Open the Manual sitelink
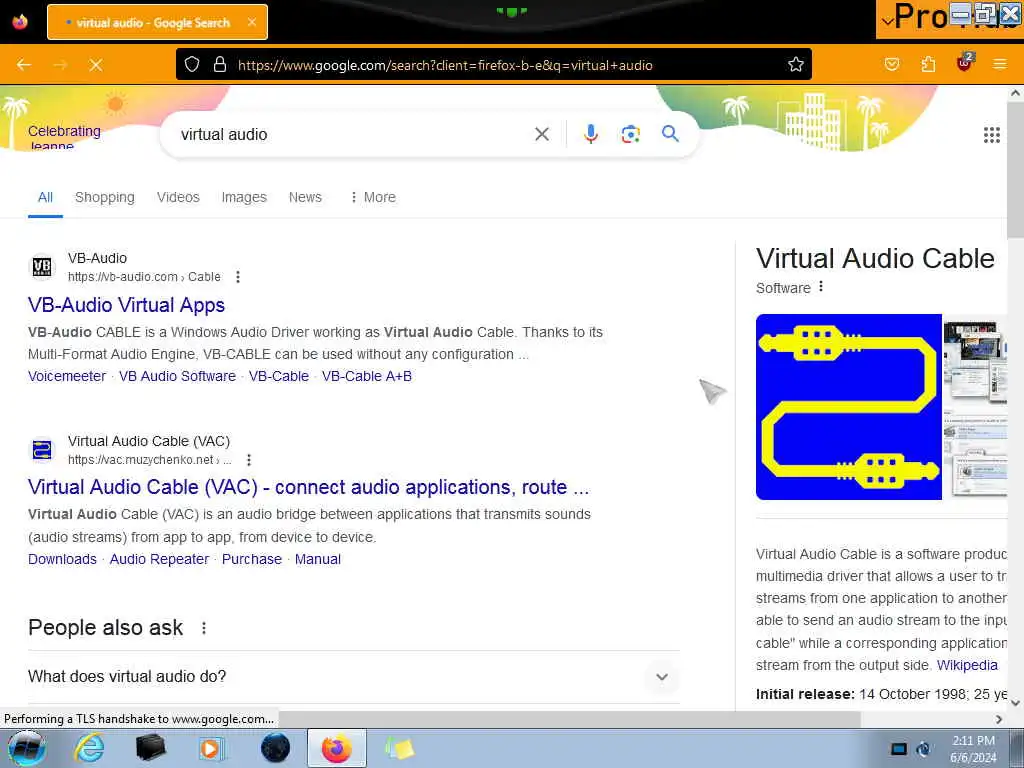 (318, 559)
